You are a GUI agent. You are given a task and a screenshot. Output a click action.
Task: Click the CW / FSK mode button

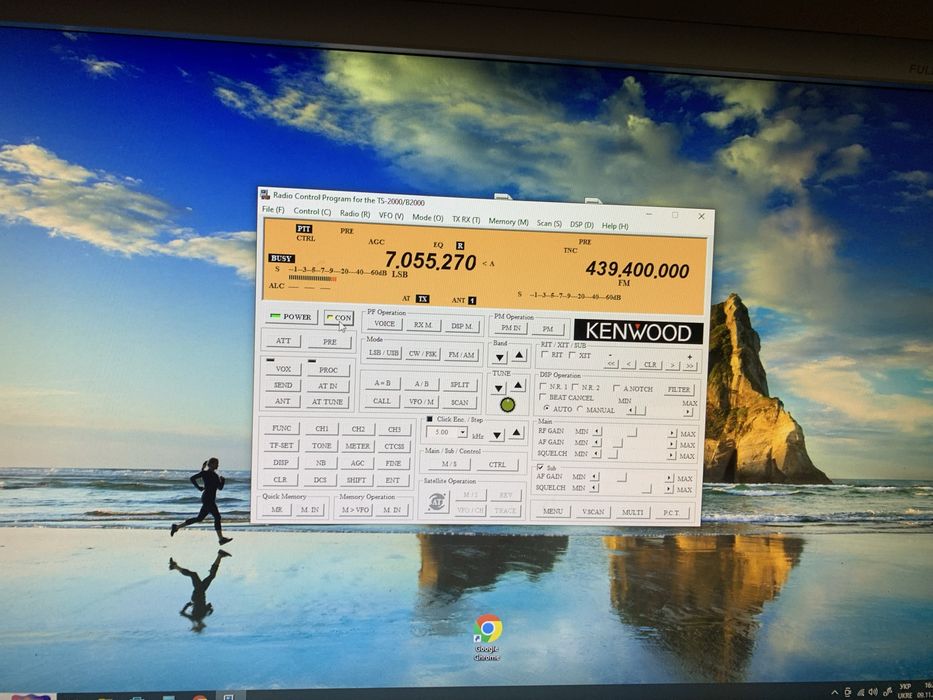coord(423,354)
